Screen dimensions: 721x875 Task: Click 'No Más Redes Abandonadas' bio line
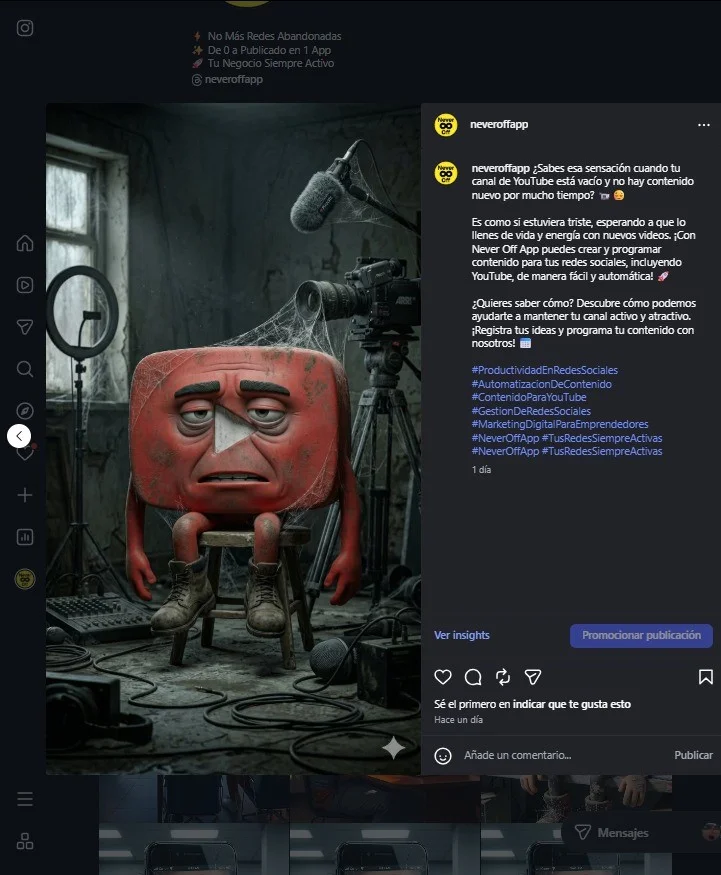274,36
